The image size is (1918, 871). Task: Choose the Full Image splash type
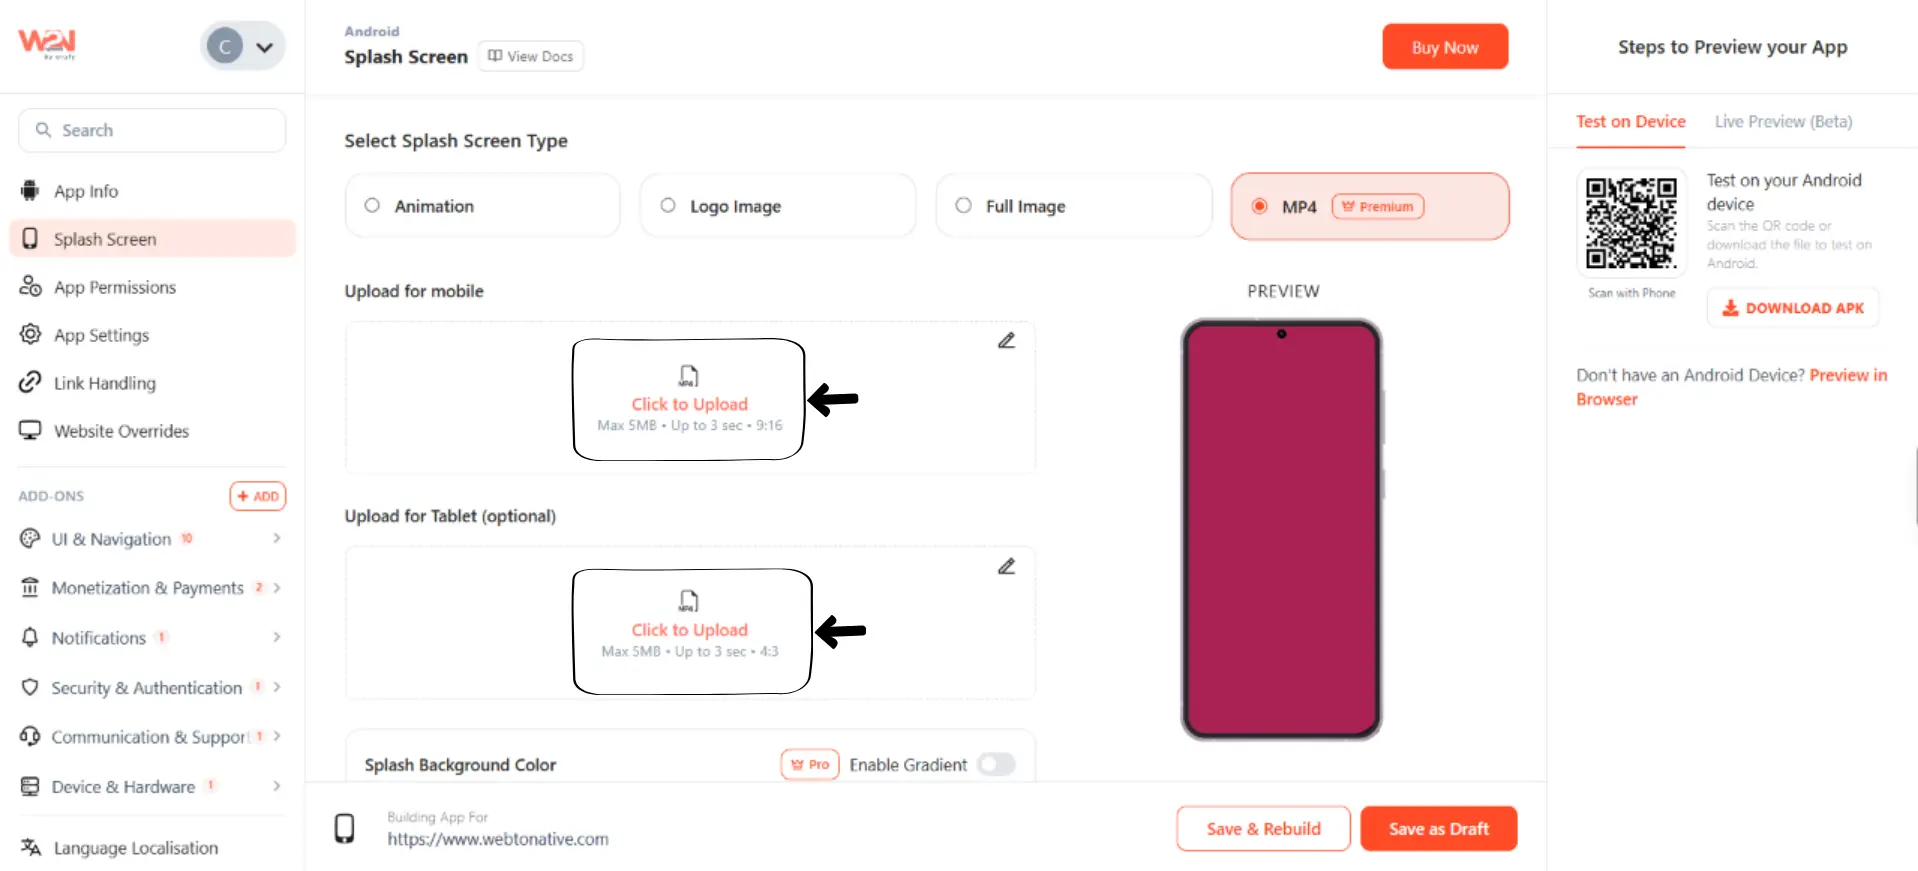pyautogui.click(x=1073, y=206)
